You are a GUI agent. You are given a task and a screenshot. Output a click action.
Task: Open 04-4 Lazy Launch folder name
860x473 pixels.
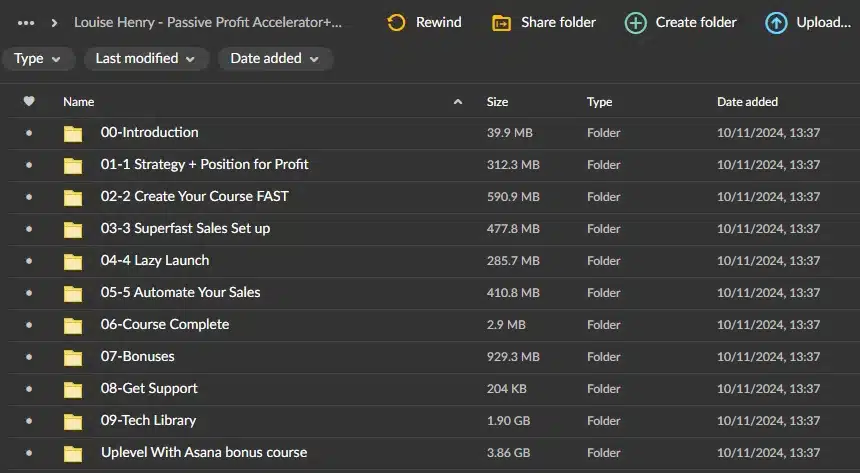click(155, 260)
